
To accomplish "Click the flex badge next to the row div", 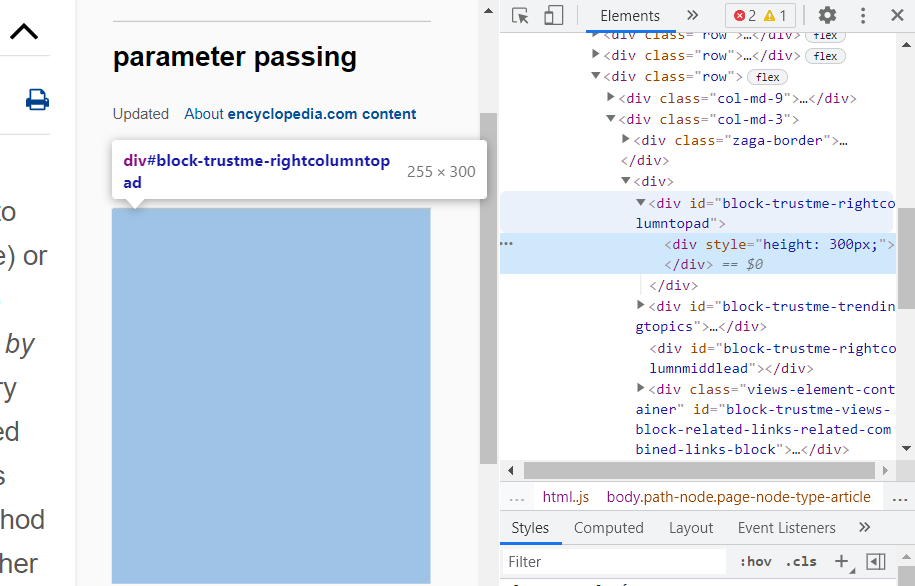I will (766, 76).
